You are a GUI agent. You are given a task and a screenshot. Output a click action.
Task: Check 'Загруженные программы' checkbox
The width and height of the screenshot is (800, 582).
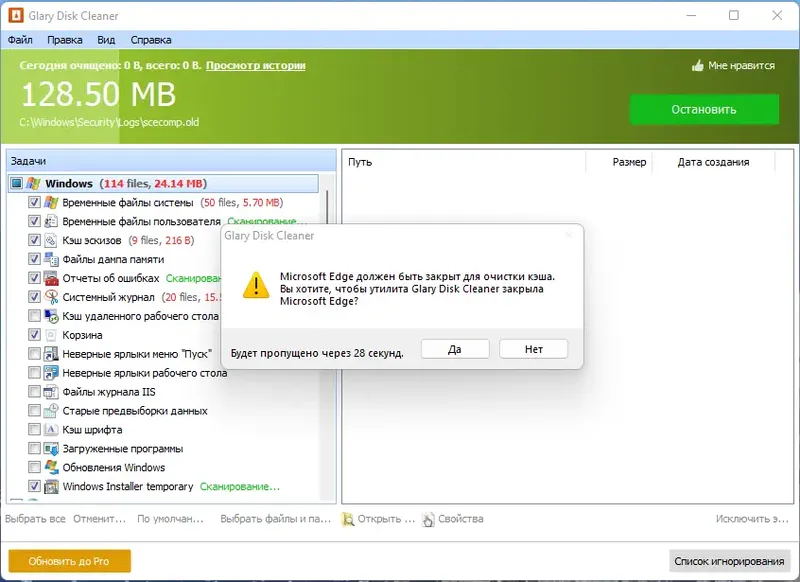tap(34, 448)
